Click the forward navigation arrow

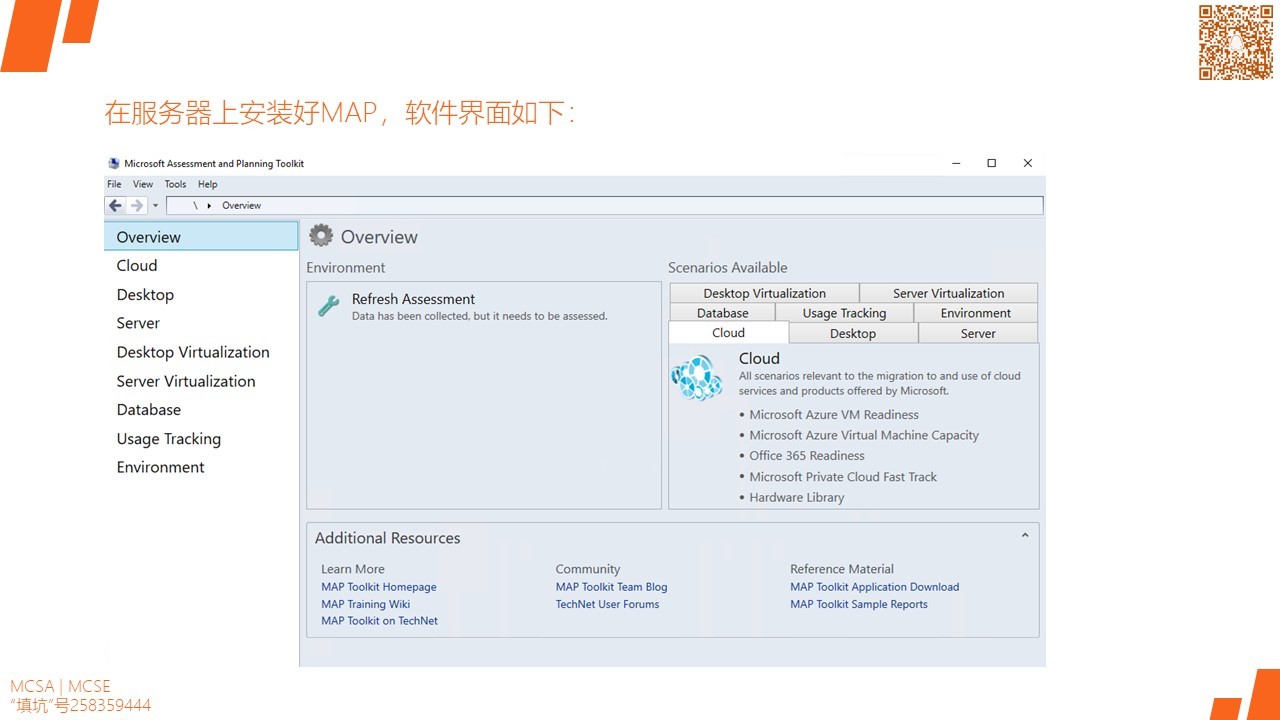(x=137, y=205)
